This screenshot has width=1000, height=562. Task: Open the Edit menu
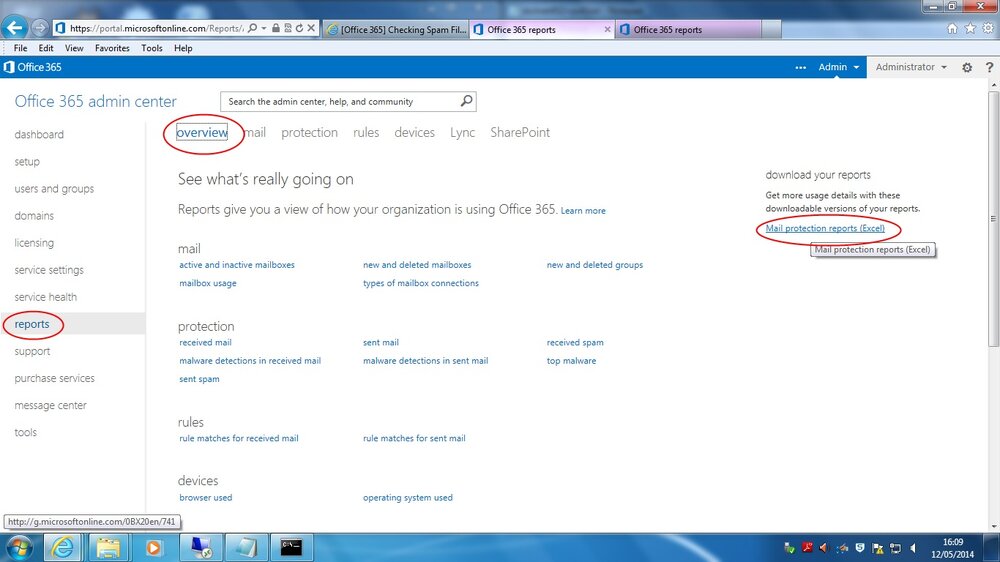[x=46, y=48]
